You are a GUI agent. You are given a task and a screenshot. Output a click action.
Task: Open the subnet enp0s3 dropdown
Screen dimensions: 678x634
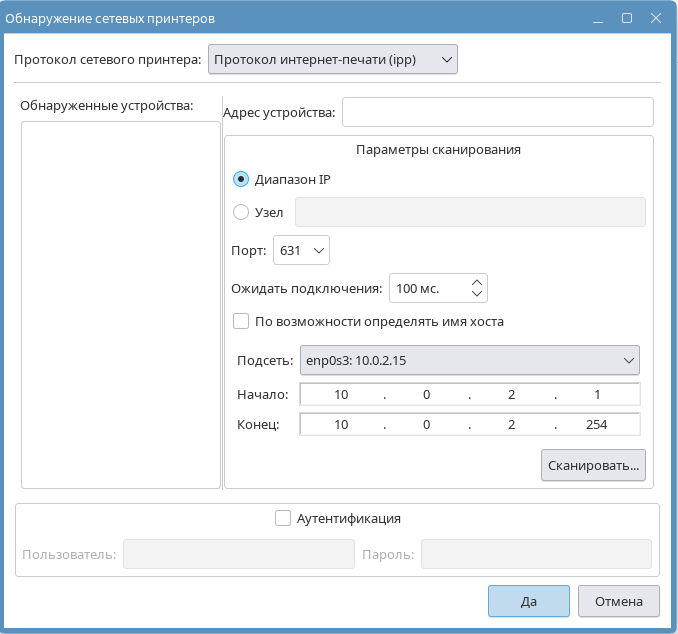[469, 360]
